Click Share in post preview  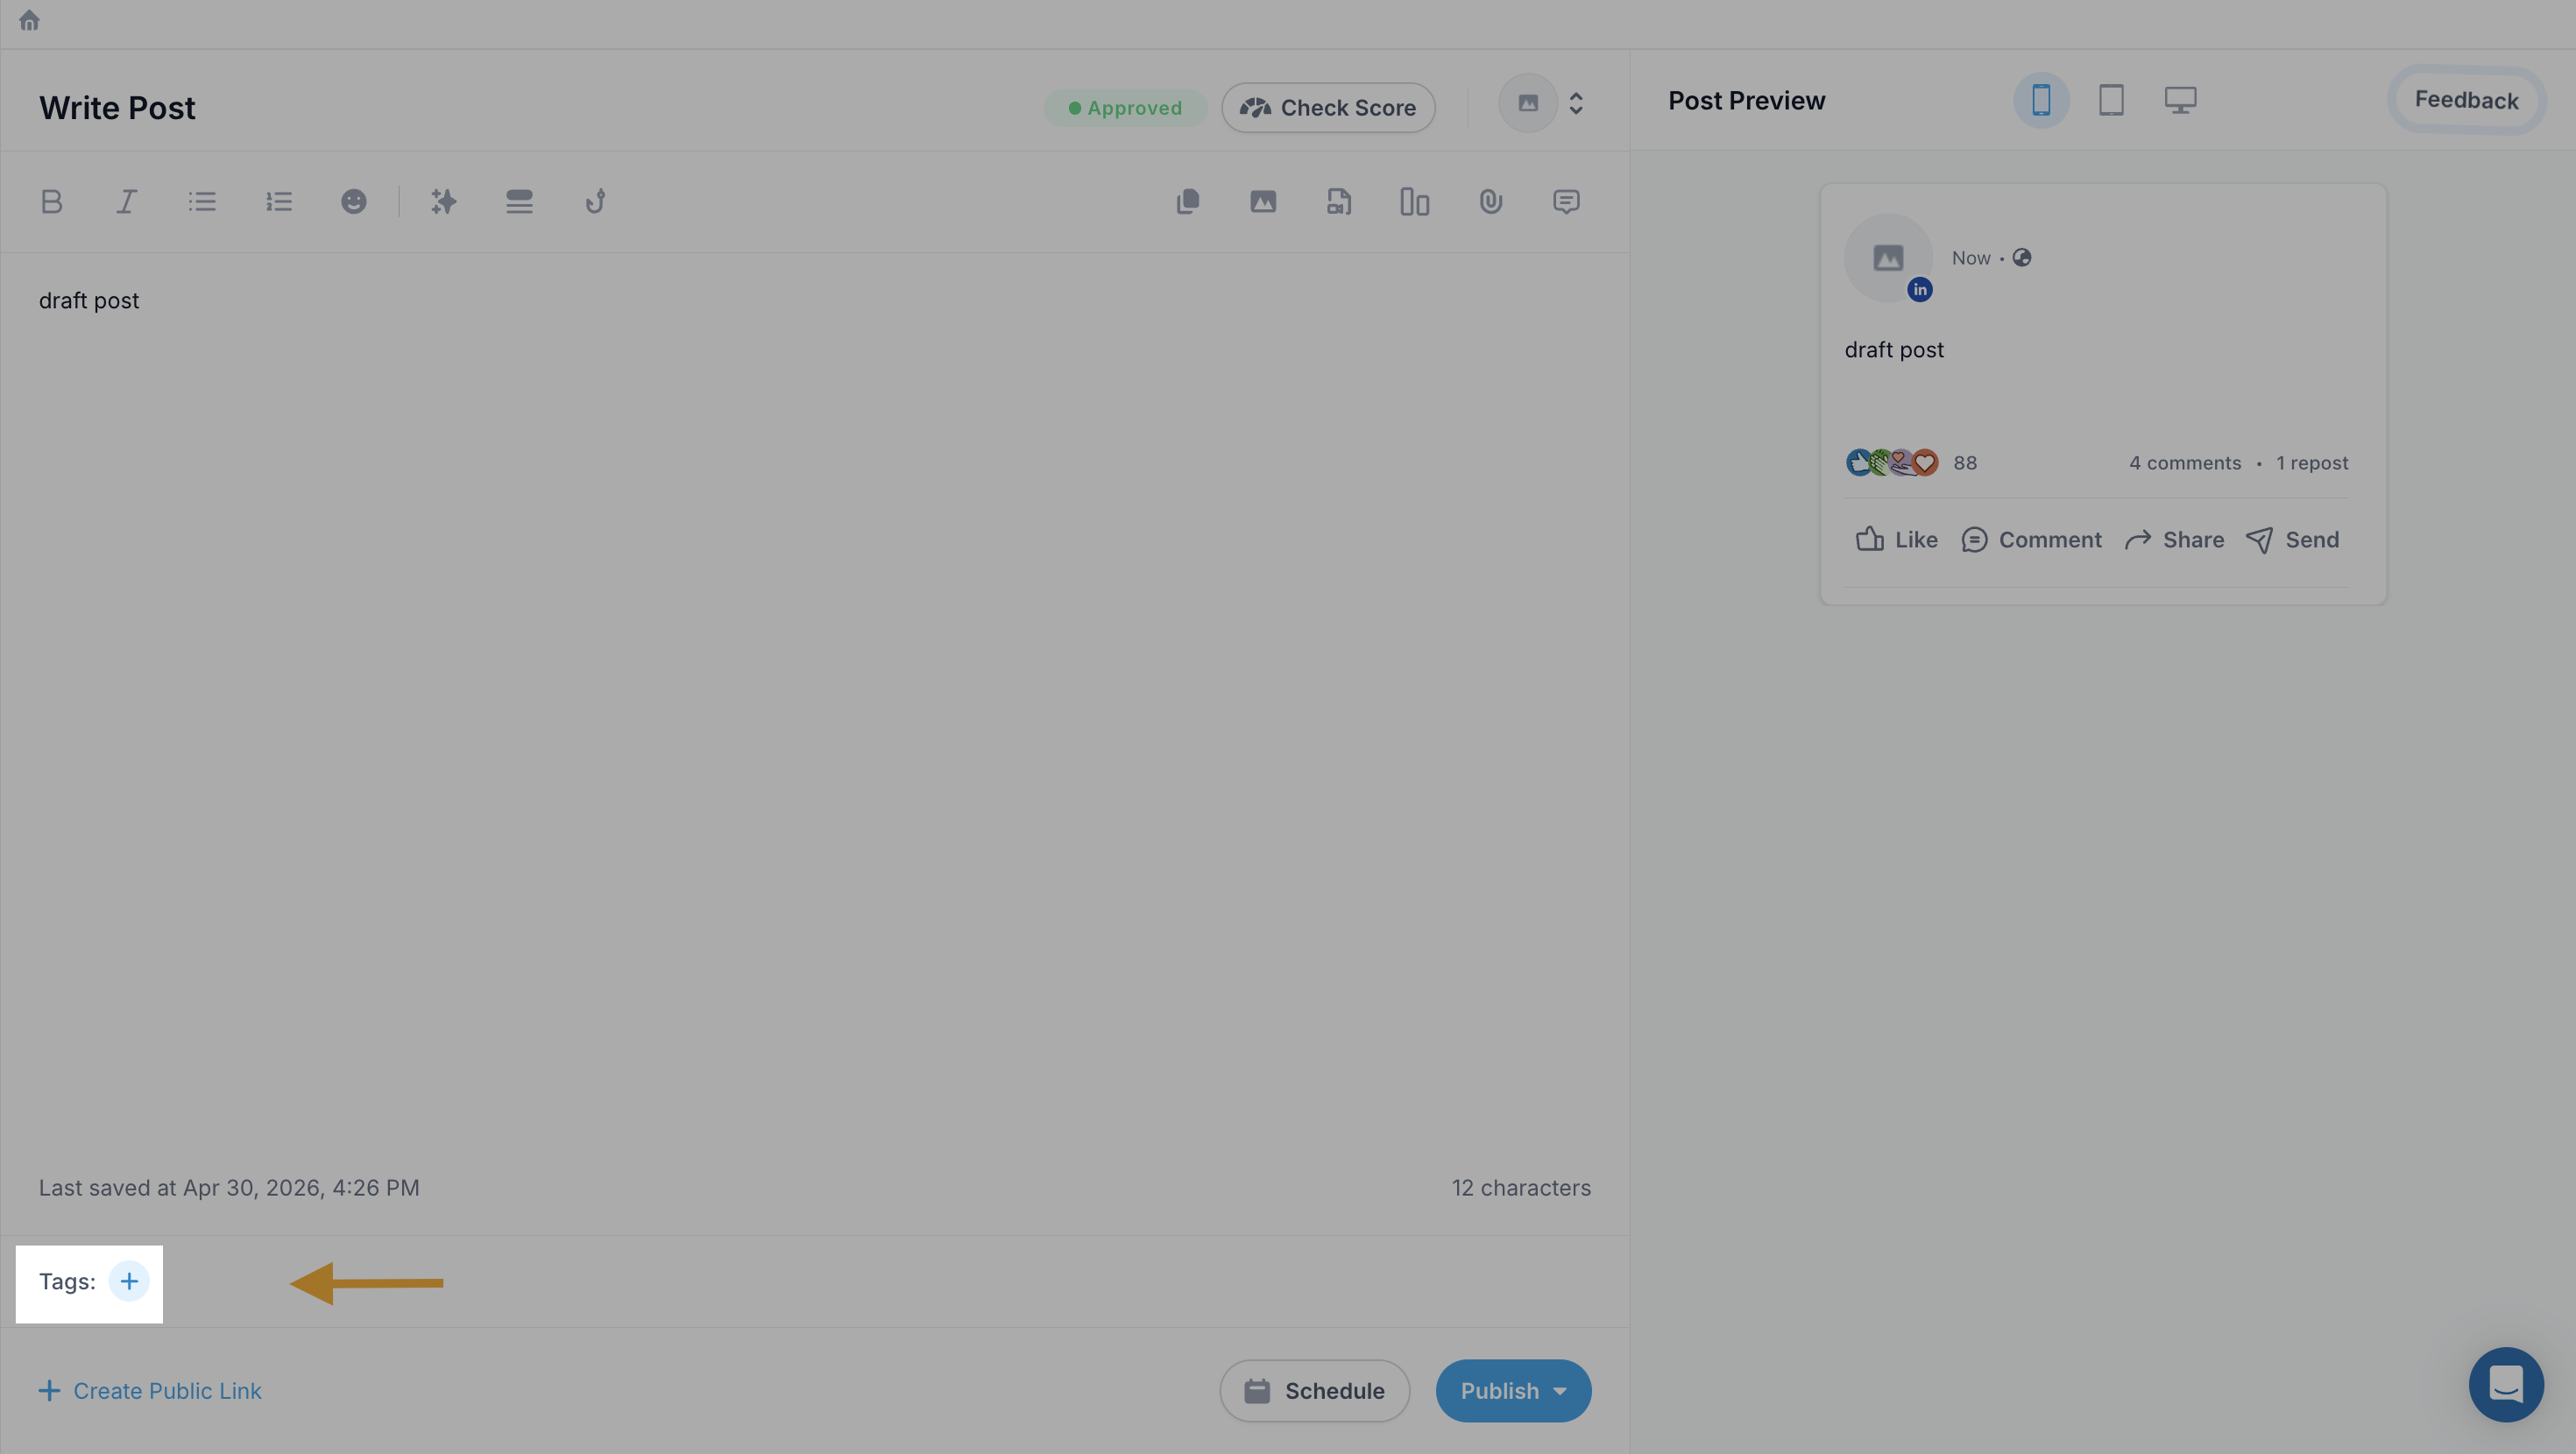tap(2174, 540)
